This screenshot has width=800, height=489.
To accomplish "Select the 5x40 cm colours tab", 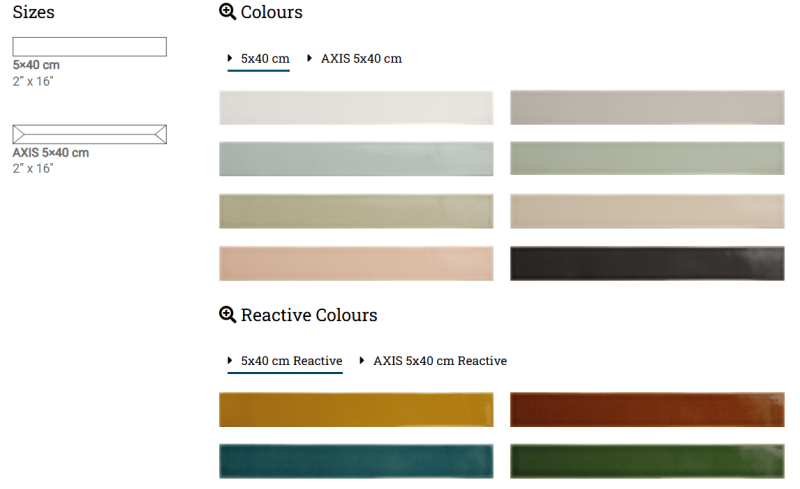I will tap(265, 59).
